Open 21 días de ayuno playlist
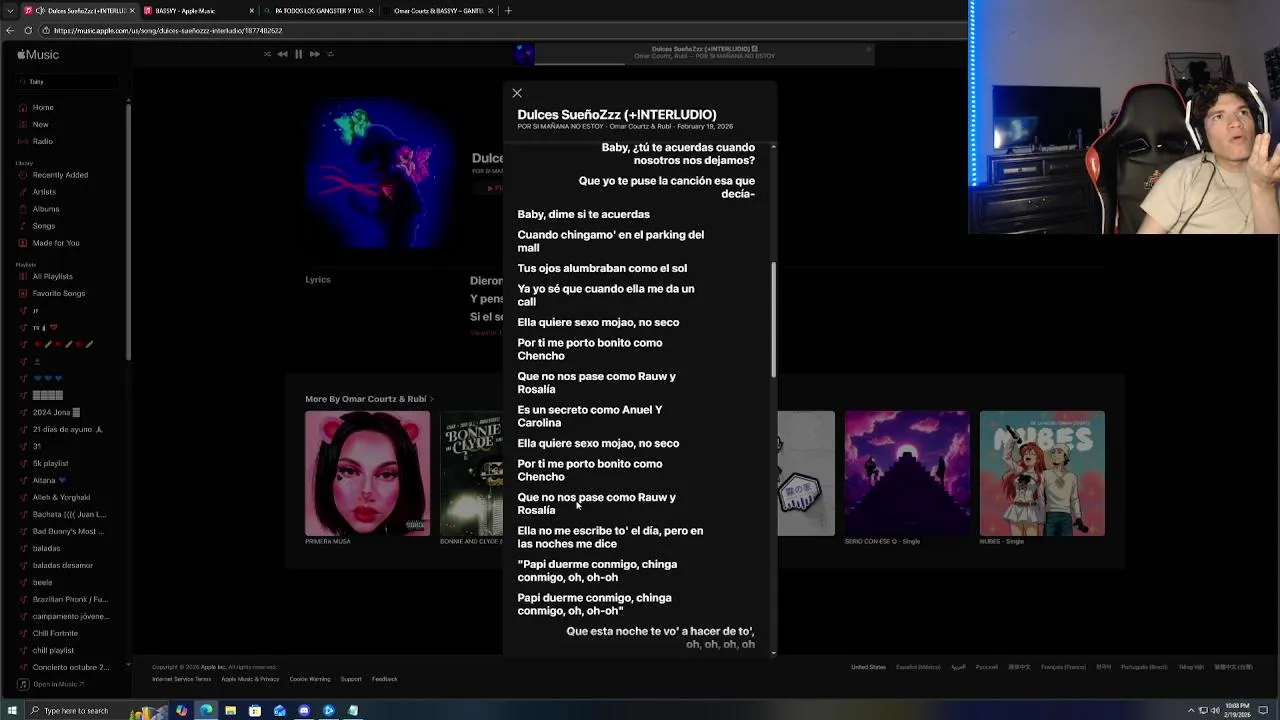Screen dimensions: 1280x720 point(67,429)
